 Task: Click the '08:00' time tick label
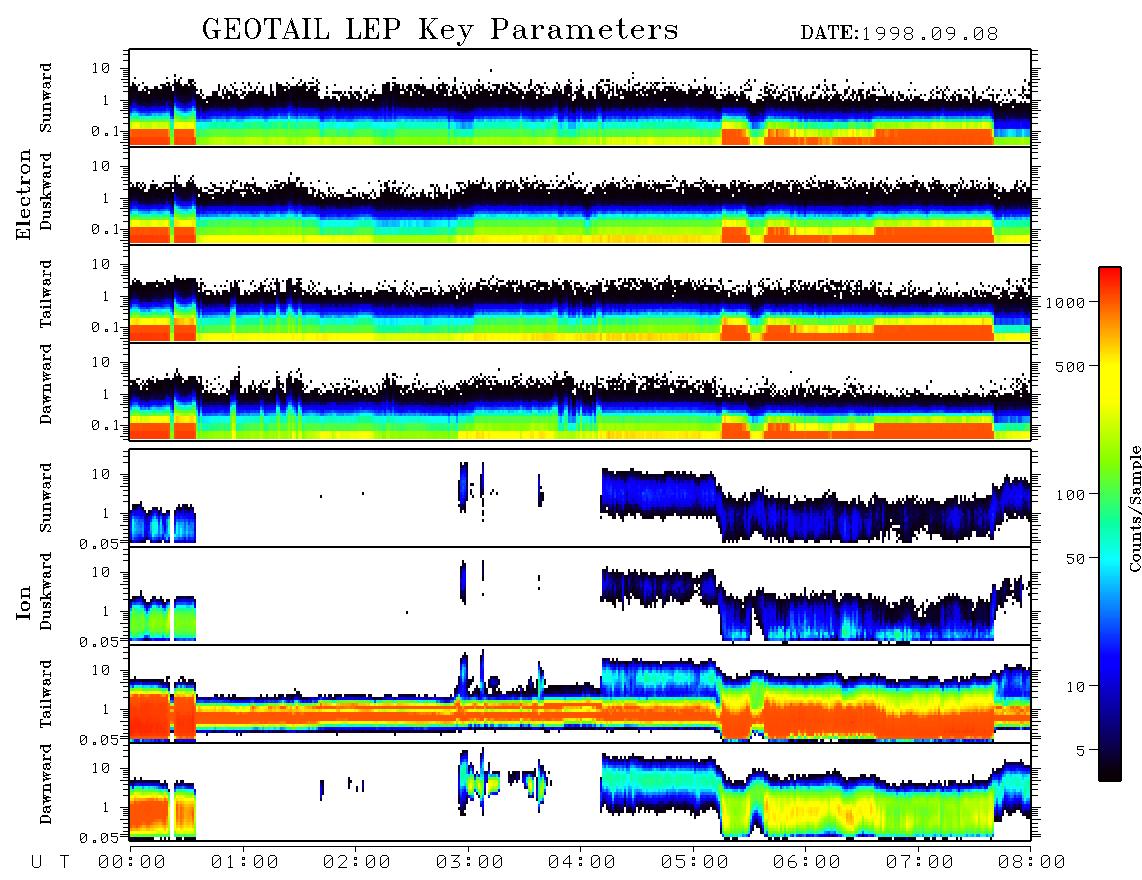click(1032, 862)
